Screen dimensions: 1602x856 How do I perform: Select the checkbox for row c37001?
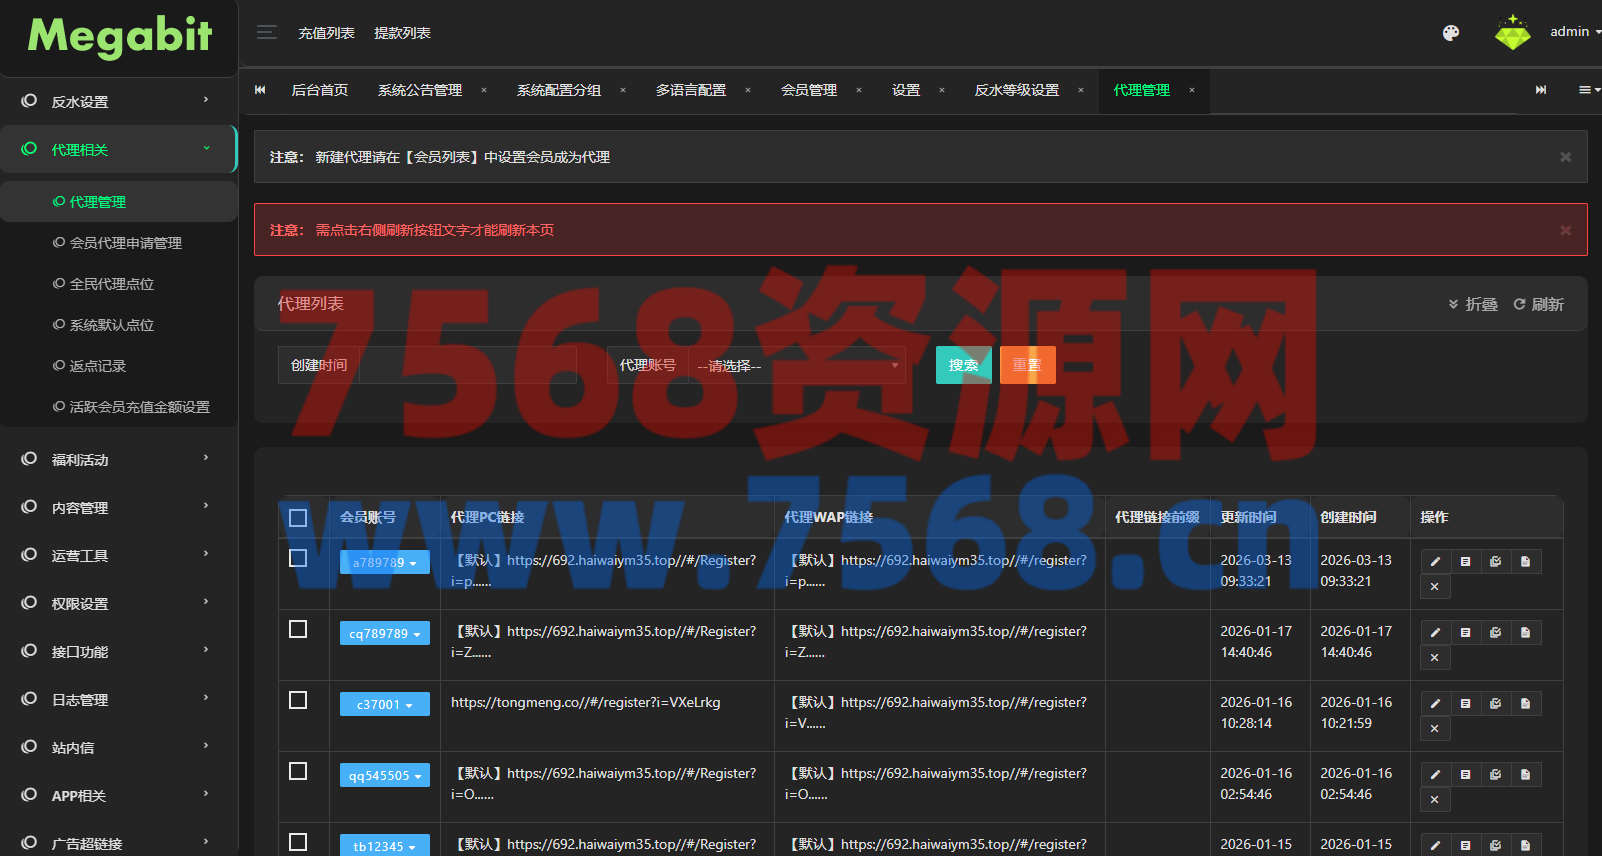(298, 700)
